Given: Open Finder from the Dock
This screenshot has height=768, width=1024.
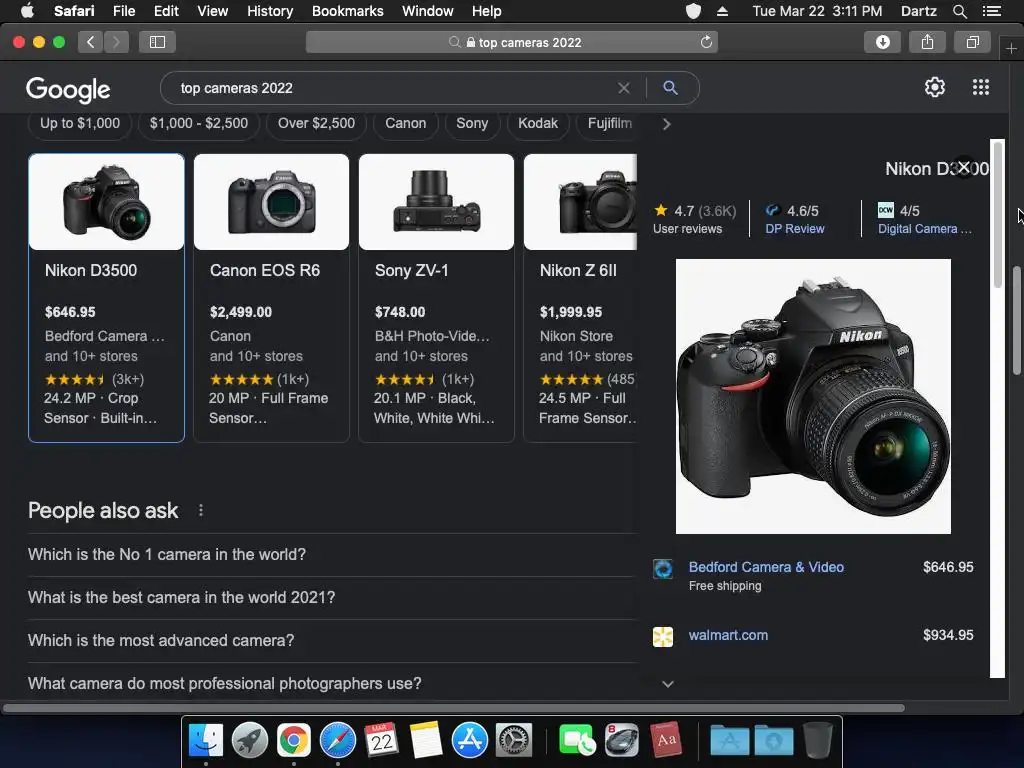Looking at the screenshot, I should tap(206, 740).
